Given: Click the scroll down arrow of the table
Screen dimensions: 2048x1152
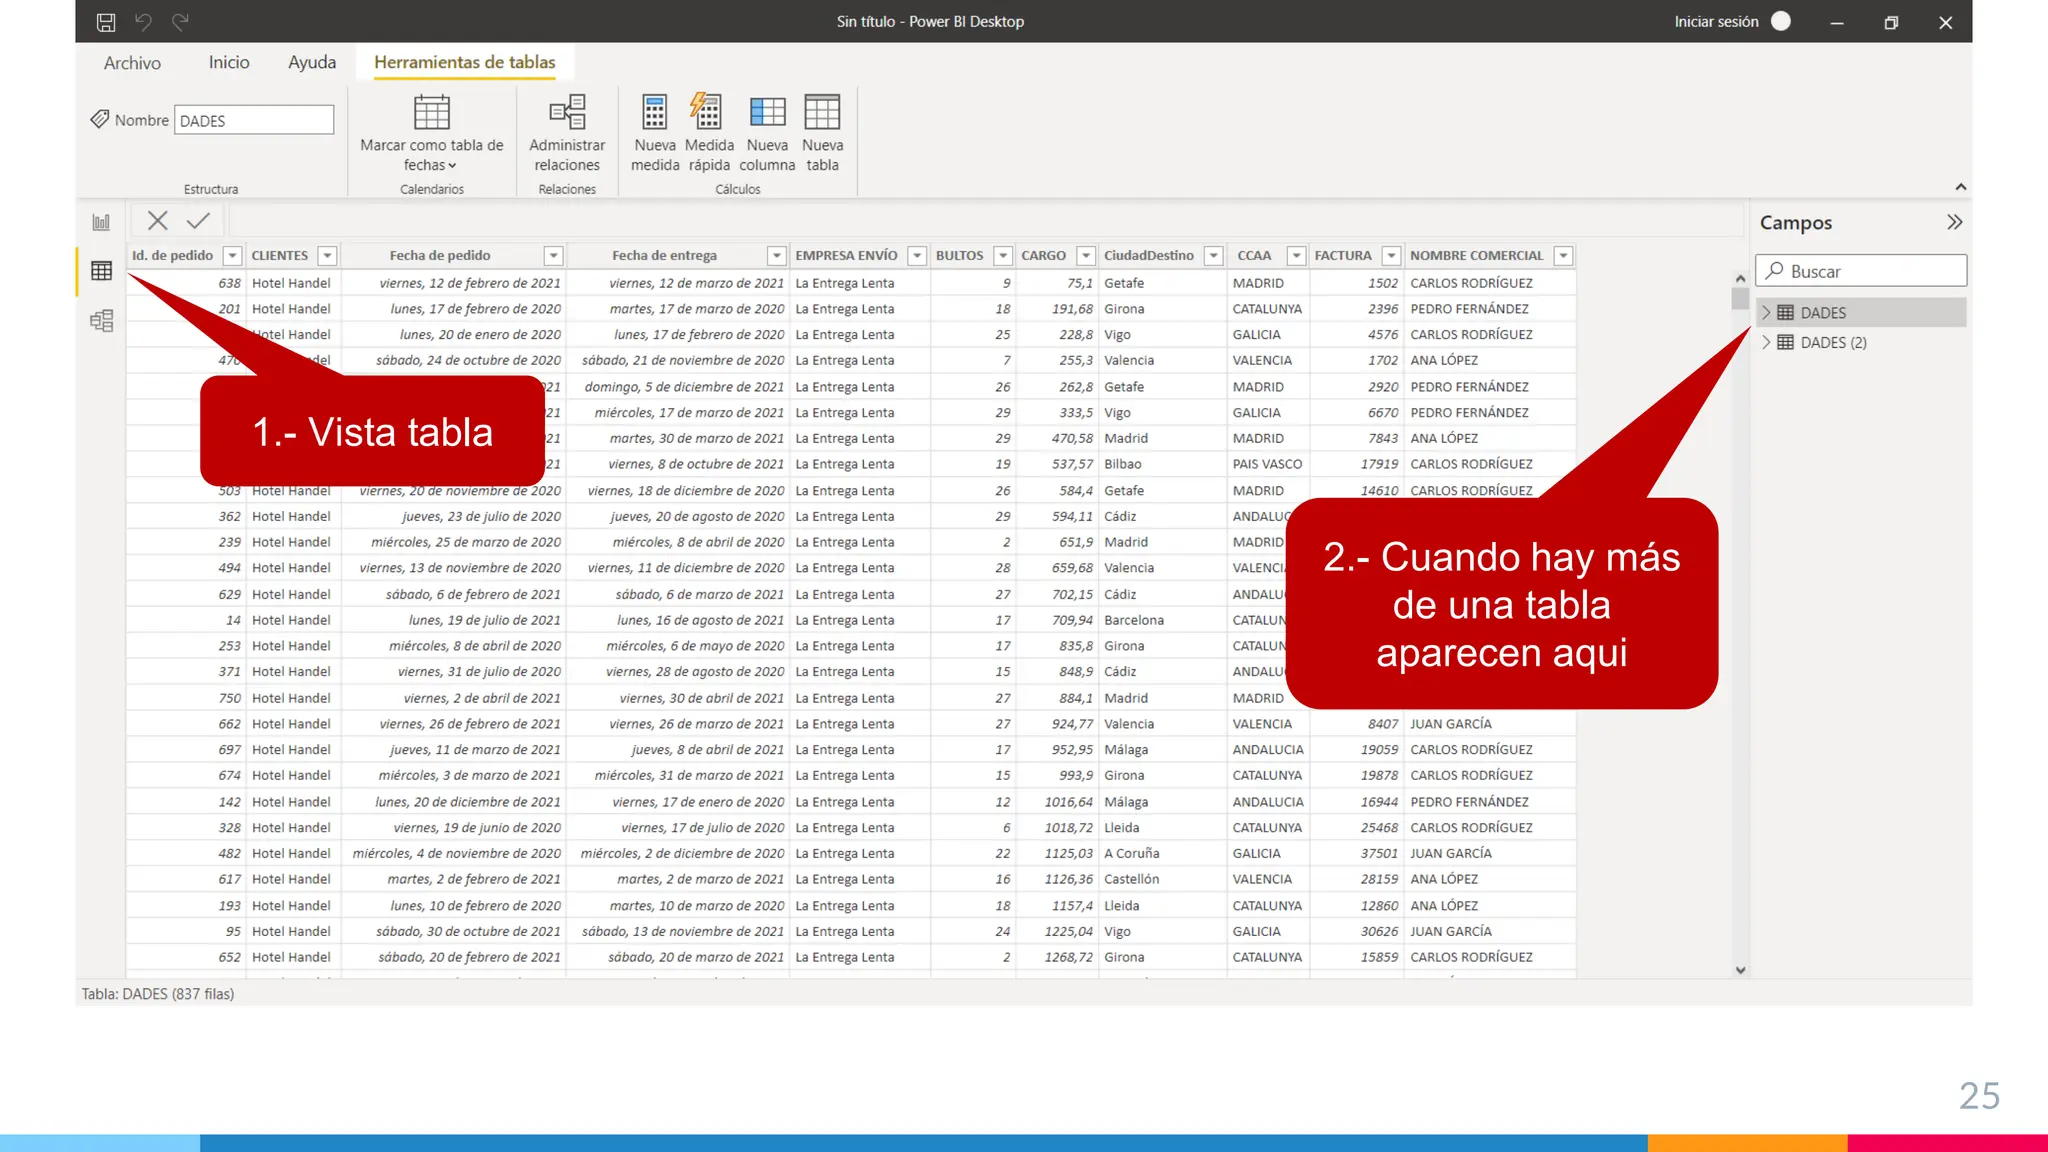Looking at the screenshot, I should tap(1740, 970).
